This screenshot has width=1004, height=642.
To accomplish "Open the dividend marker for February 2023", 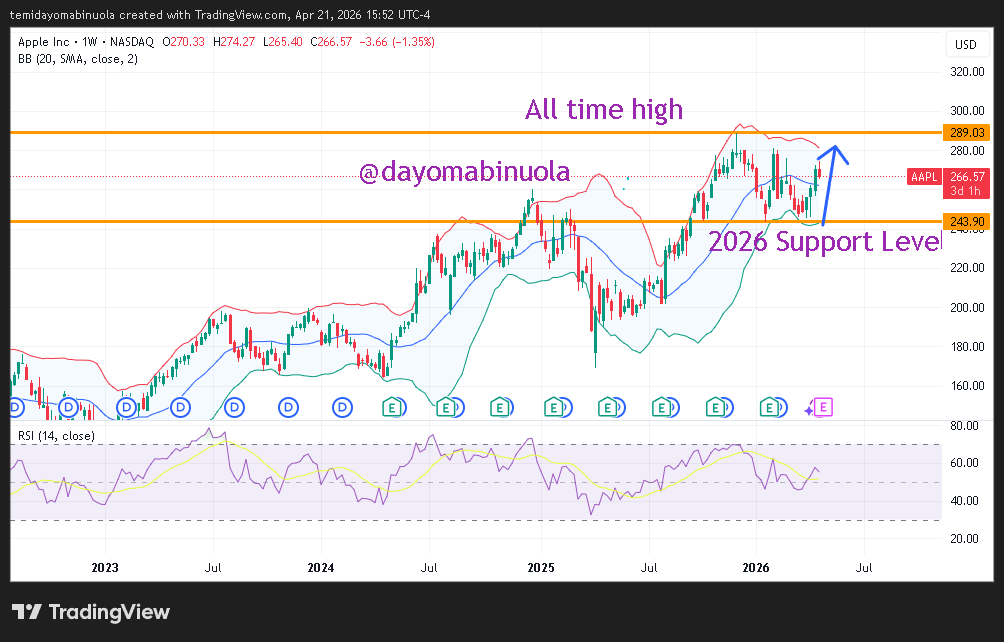I will tap(126, 407).
